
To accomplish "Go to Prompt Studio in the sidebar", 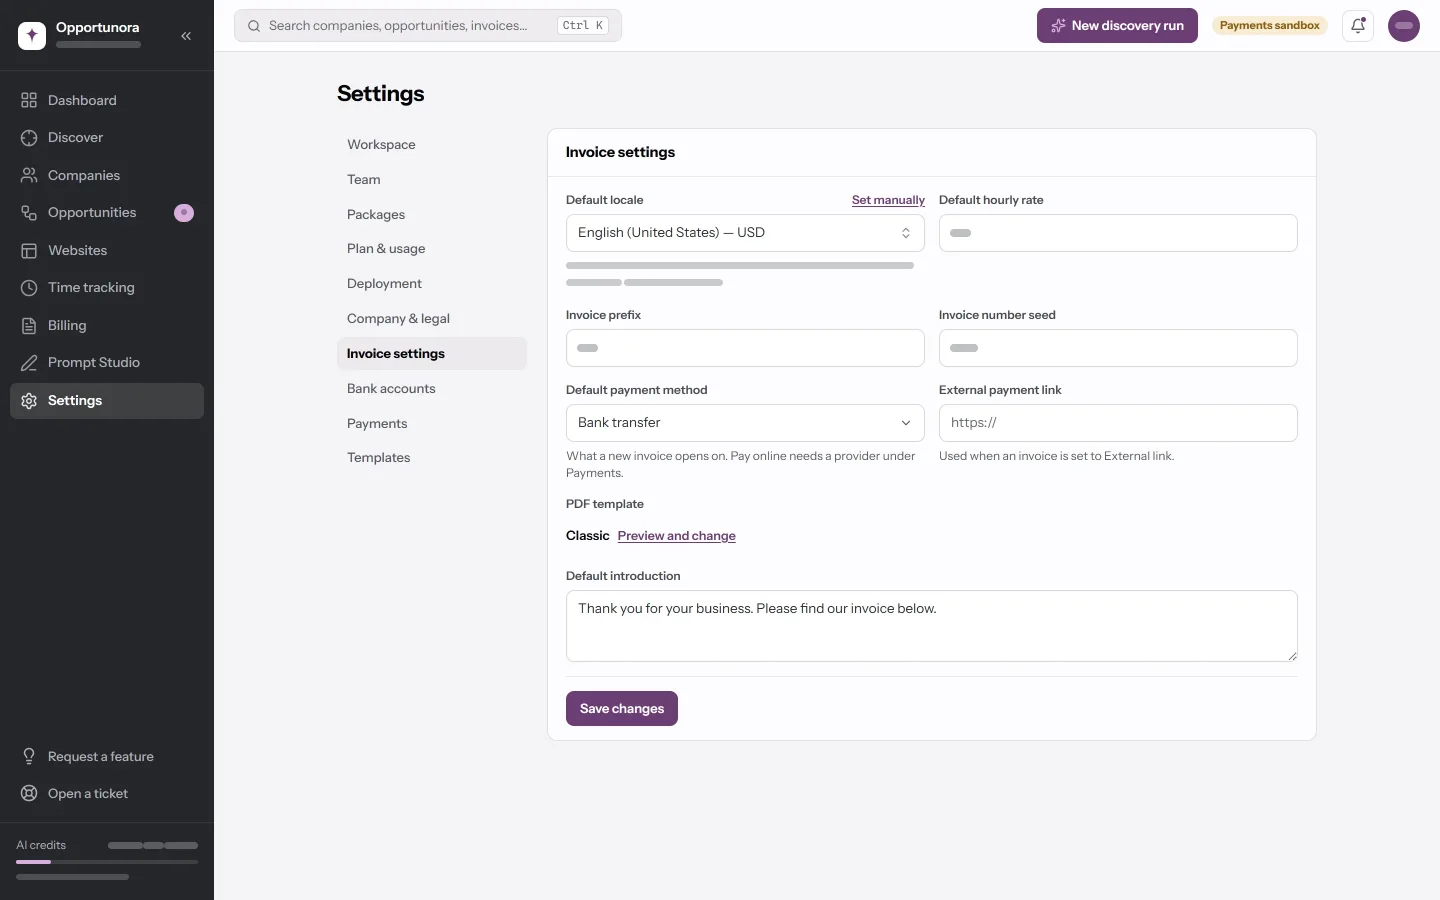I will coord(107,363).
